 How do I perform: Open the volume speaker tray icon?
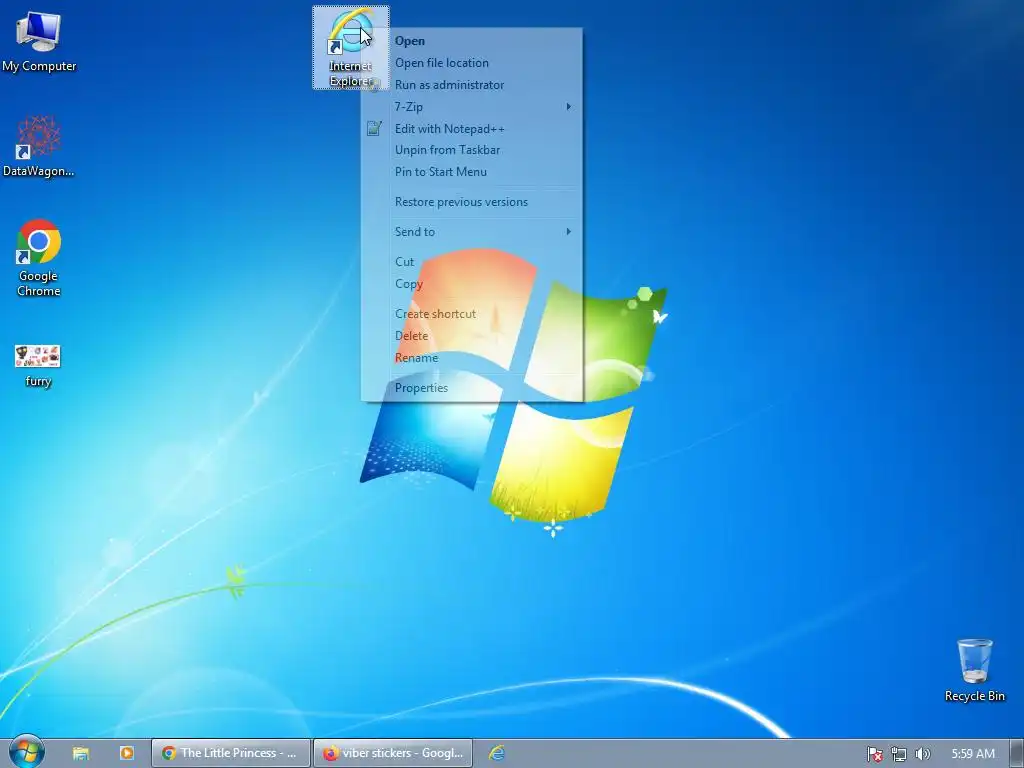click(923, 754)
